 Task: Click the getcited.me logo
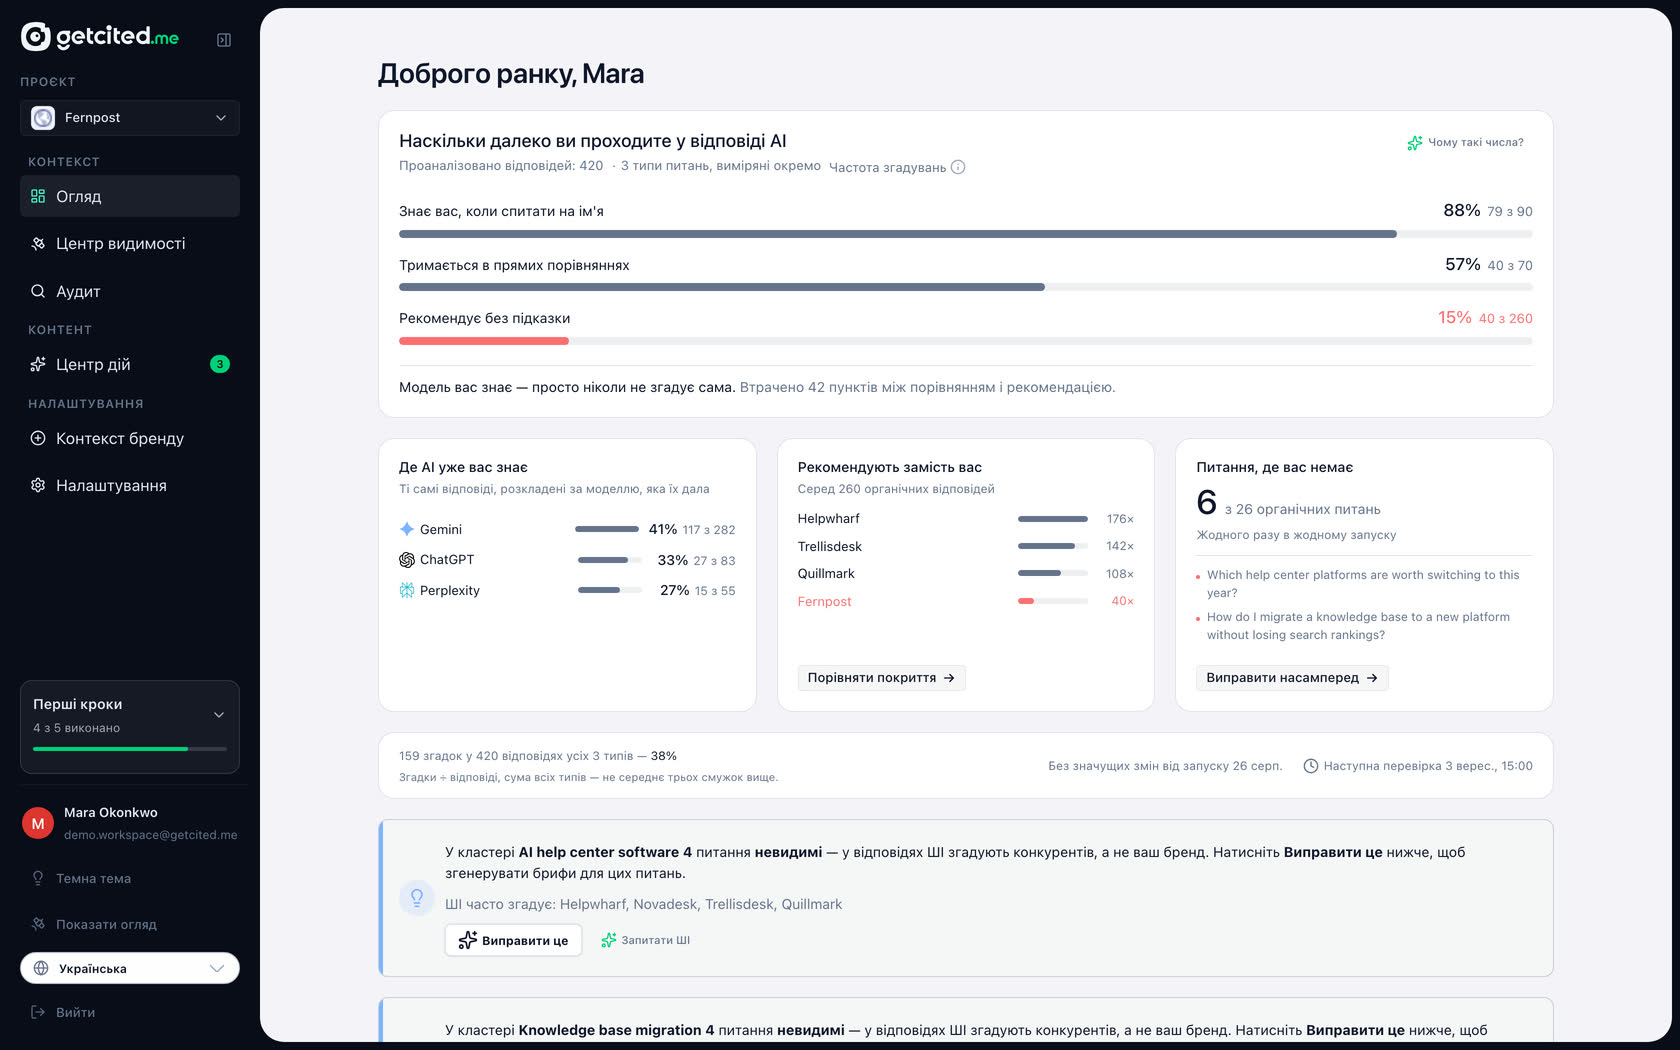[x=100, y=37]
